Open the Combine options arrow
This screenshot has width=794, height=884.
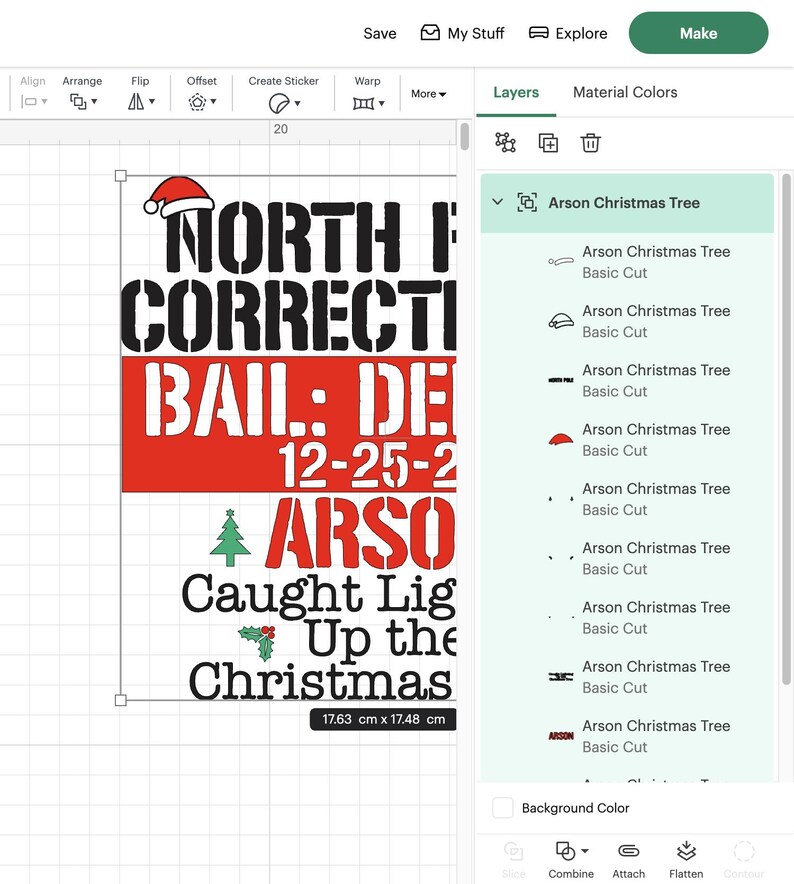pyautogui.click(x=585, y=851)
